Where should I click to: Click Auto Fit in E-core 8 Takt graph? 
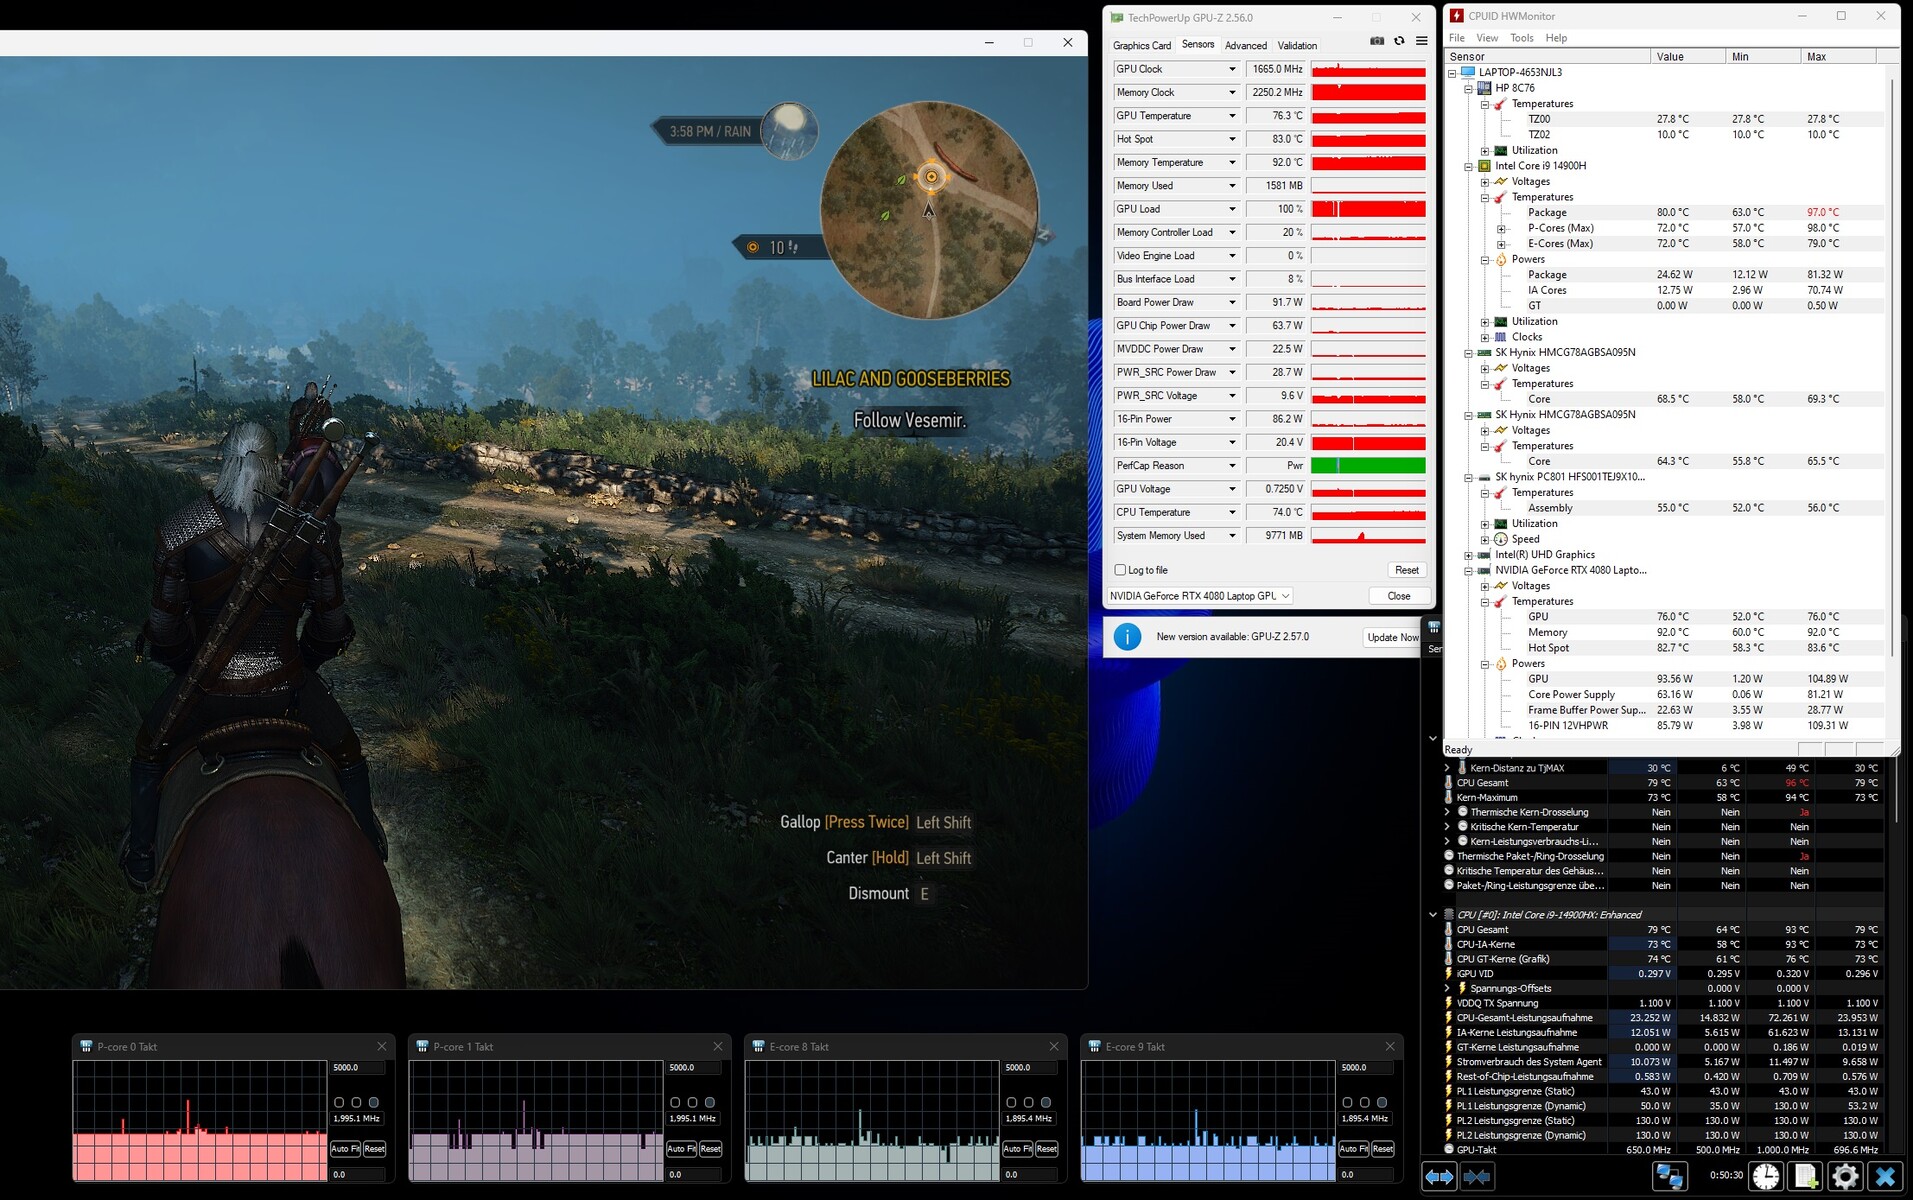point(1017,1149)
